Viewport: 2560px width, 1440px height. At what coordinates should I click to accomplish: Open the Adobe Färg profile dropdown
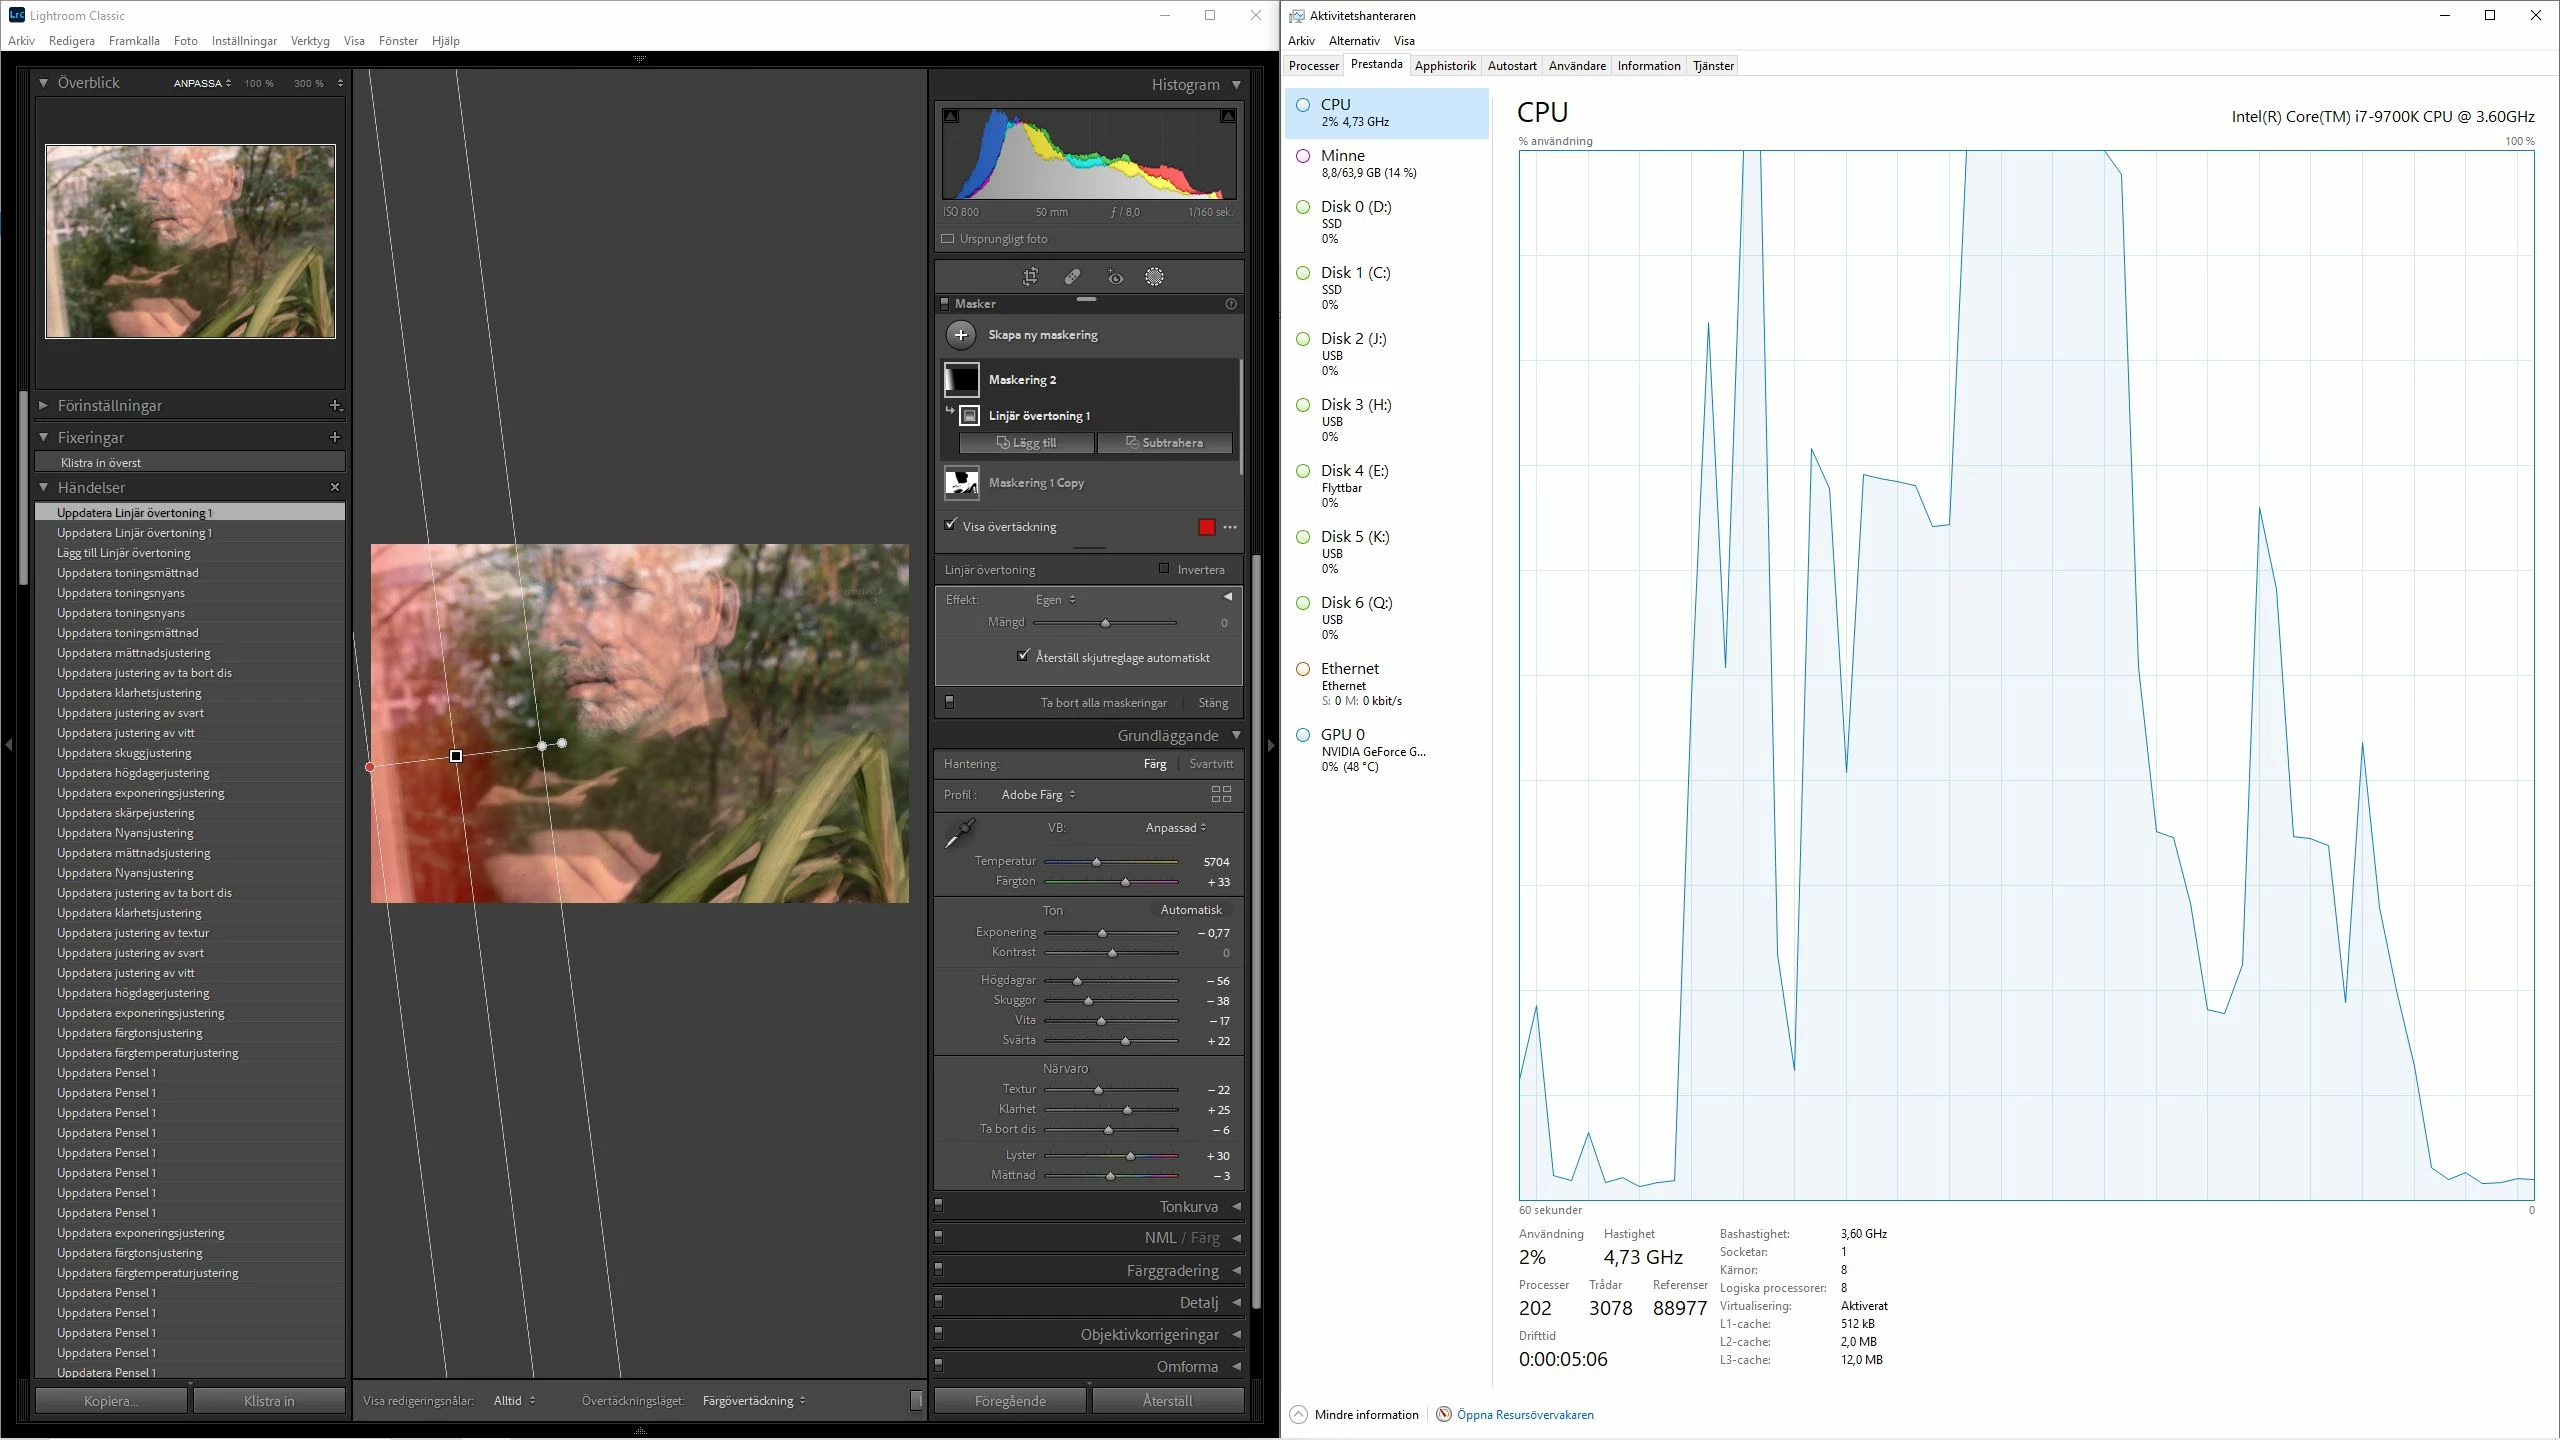[x=1038, y=795]
